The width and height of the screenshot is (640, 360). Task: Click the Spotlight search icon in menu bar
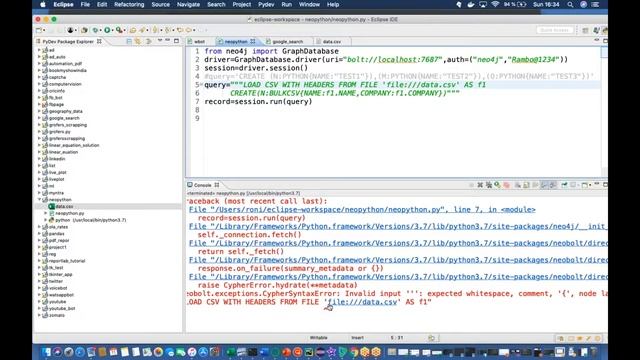[570, 4]
